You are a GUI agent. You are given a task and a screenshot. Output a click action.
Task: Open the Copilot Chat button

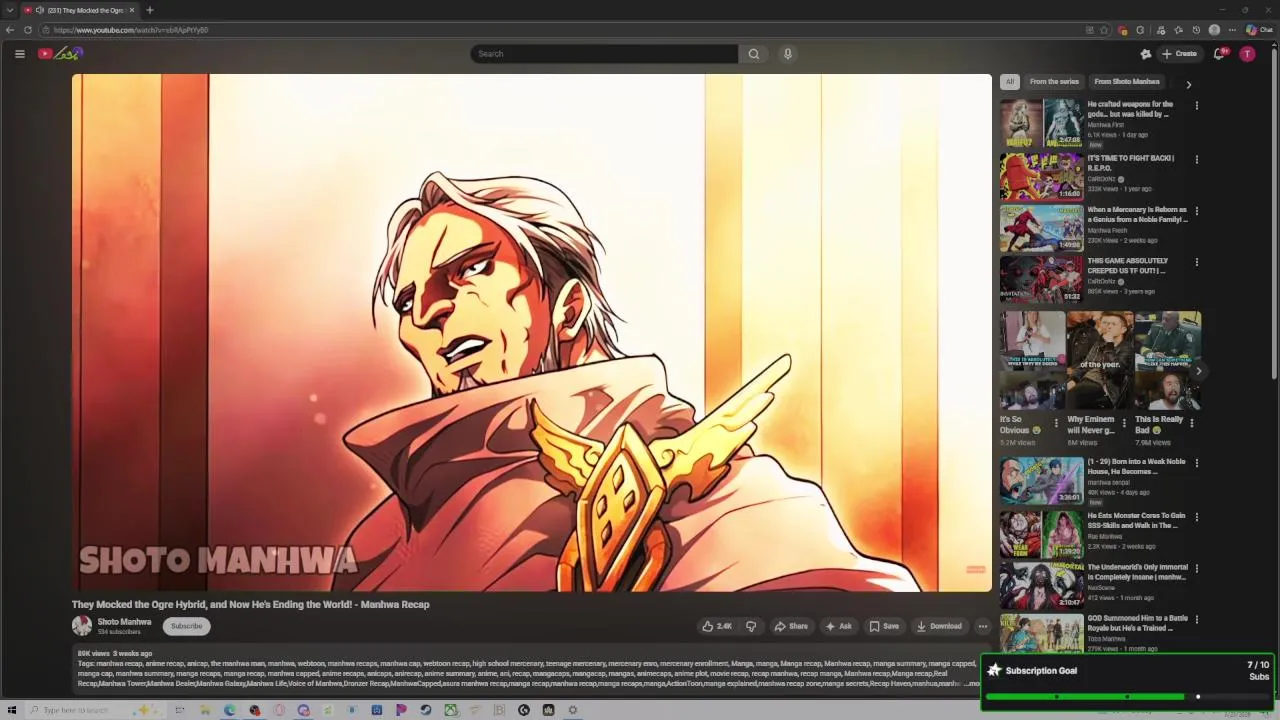tap(1259, 30)
